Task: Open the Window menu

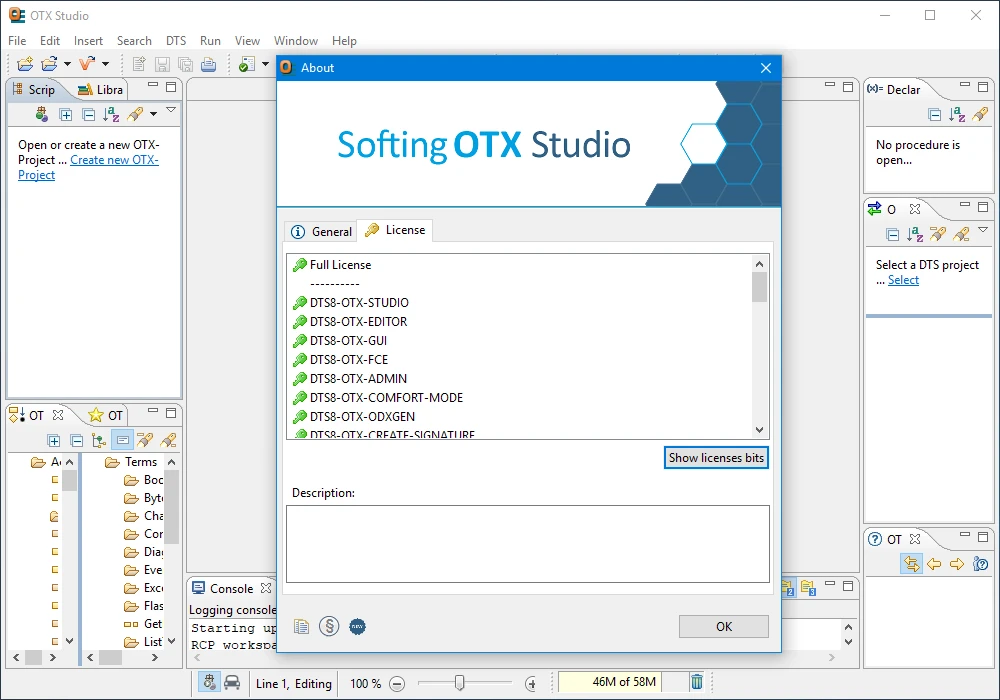Action: 295,41
